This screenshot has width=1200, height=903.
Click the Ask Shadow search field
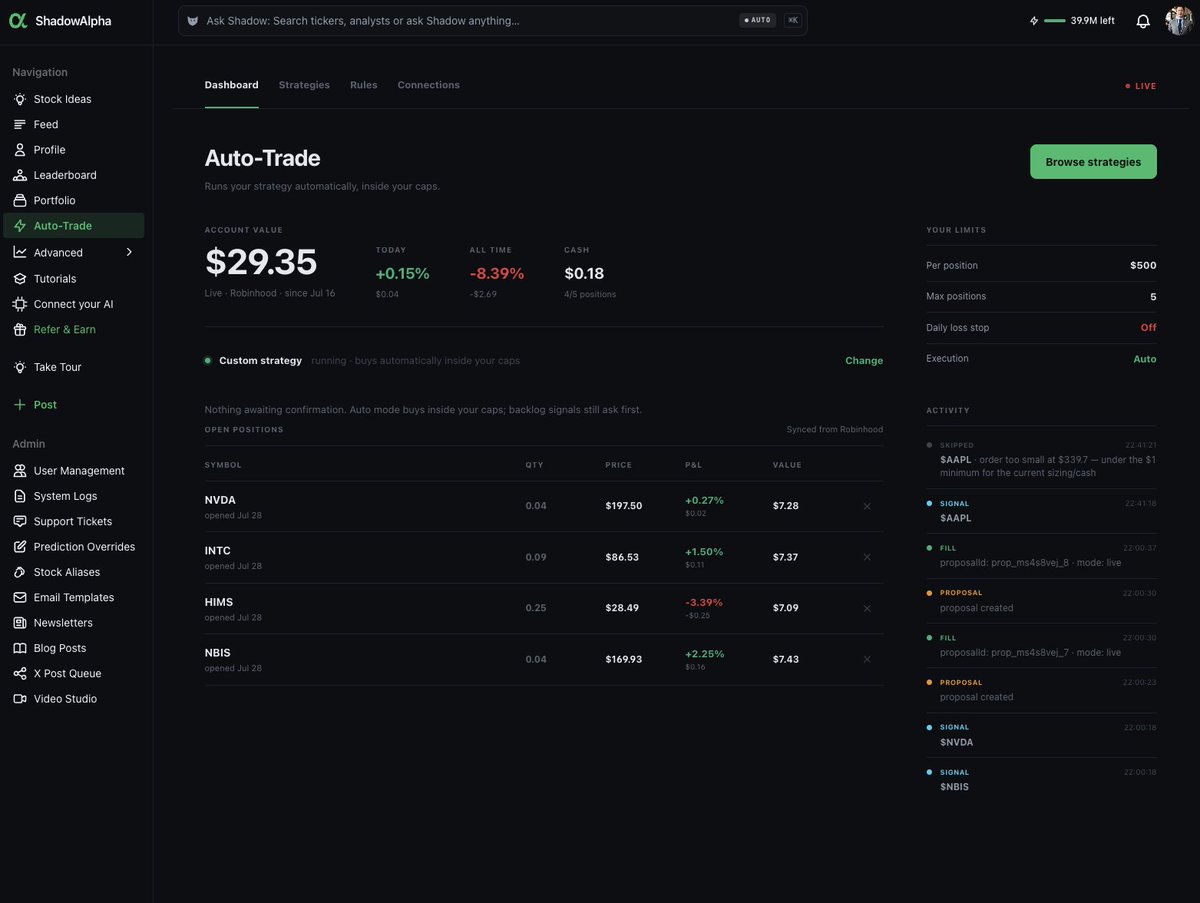pyautogui.click(x=493, y=21)
